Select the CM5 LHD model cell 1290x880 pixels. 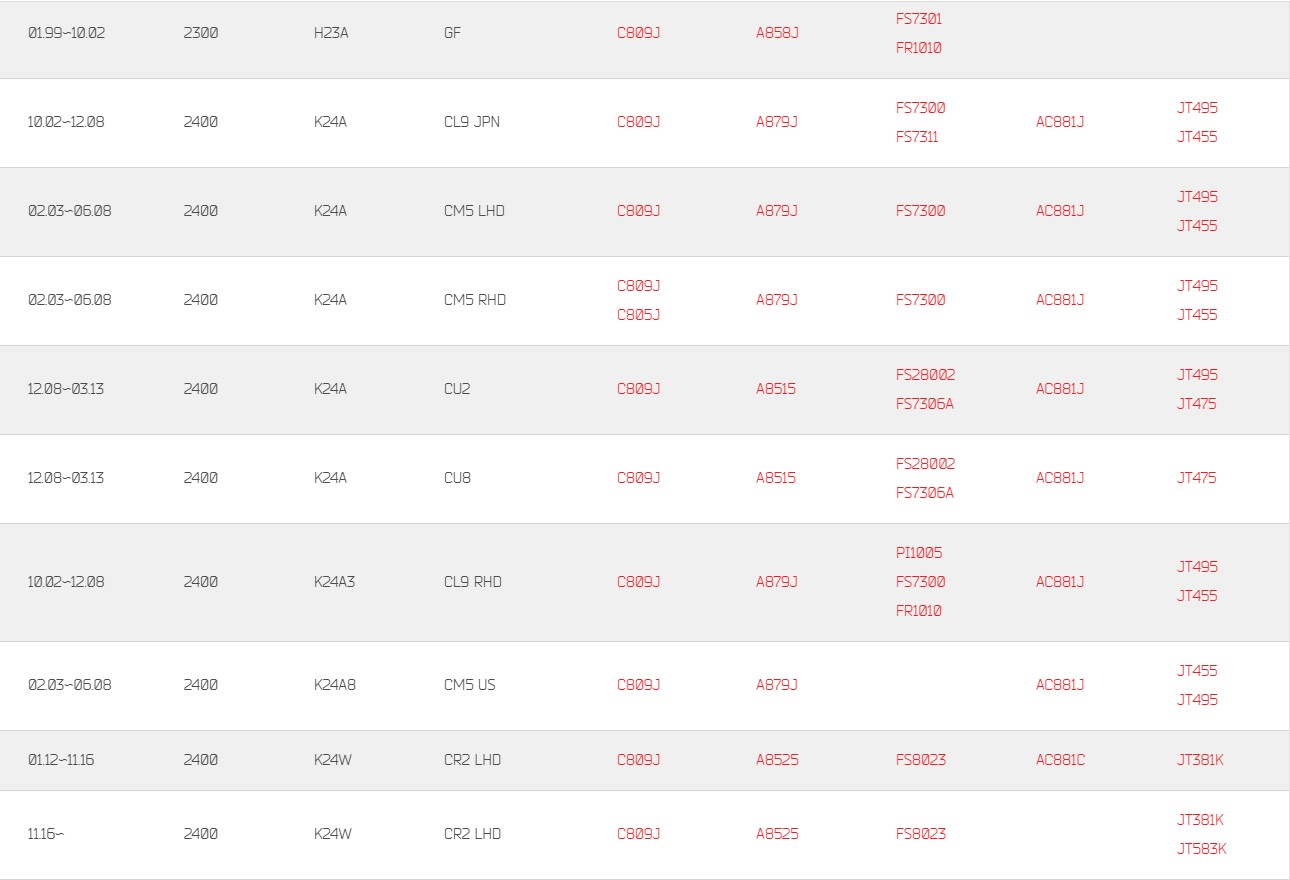tap(474, 211)
